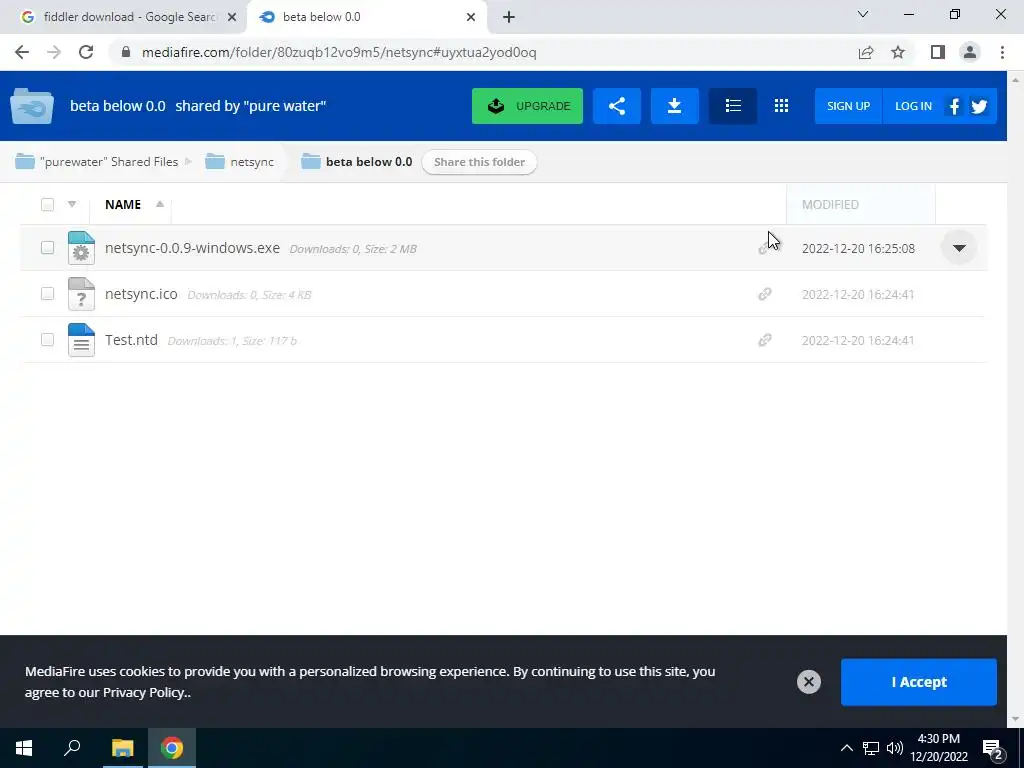Screen dimensions: 1024x768
Task: Click LOG IN button
Action: click(913, 106)
